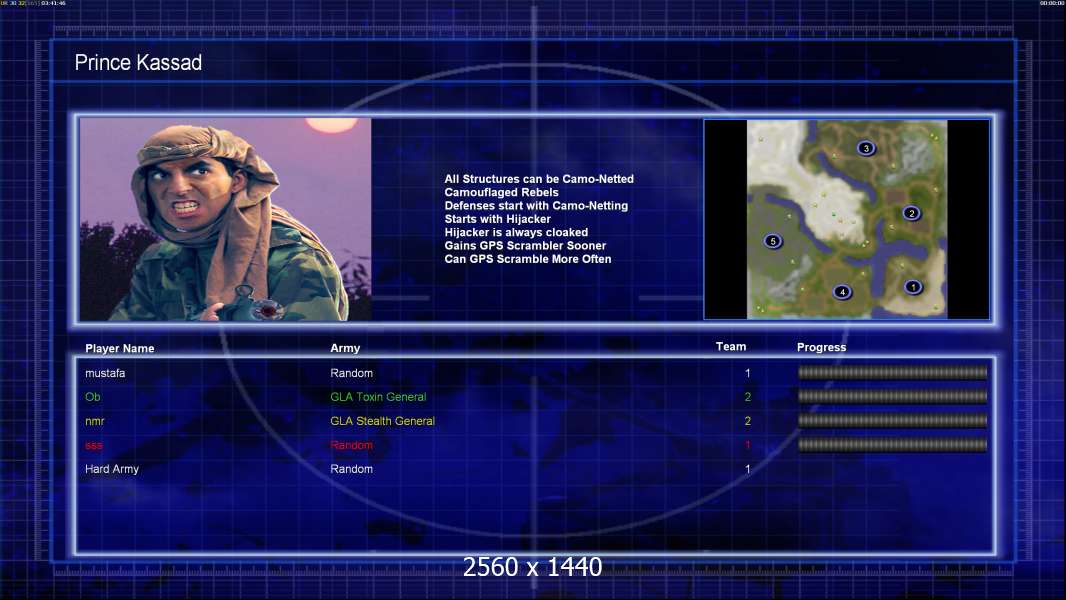
Task: Click Random army for sss
Action: point(351,445)
